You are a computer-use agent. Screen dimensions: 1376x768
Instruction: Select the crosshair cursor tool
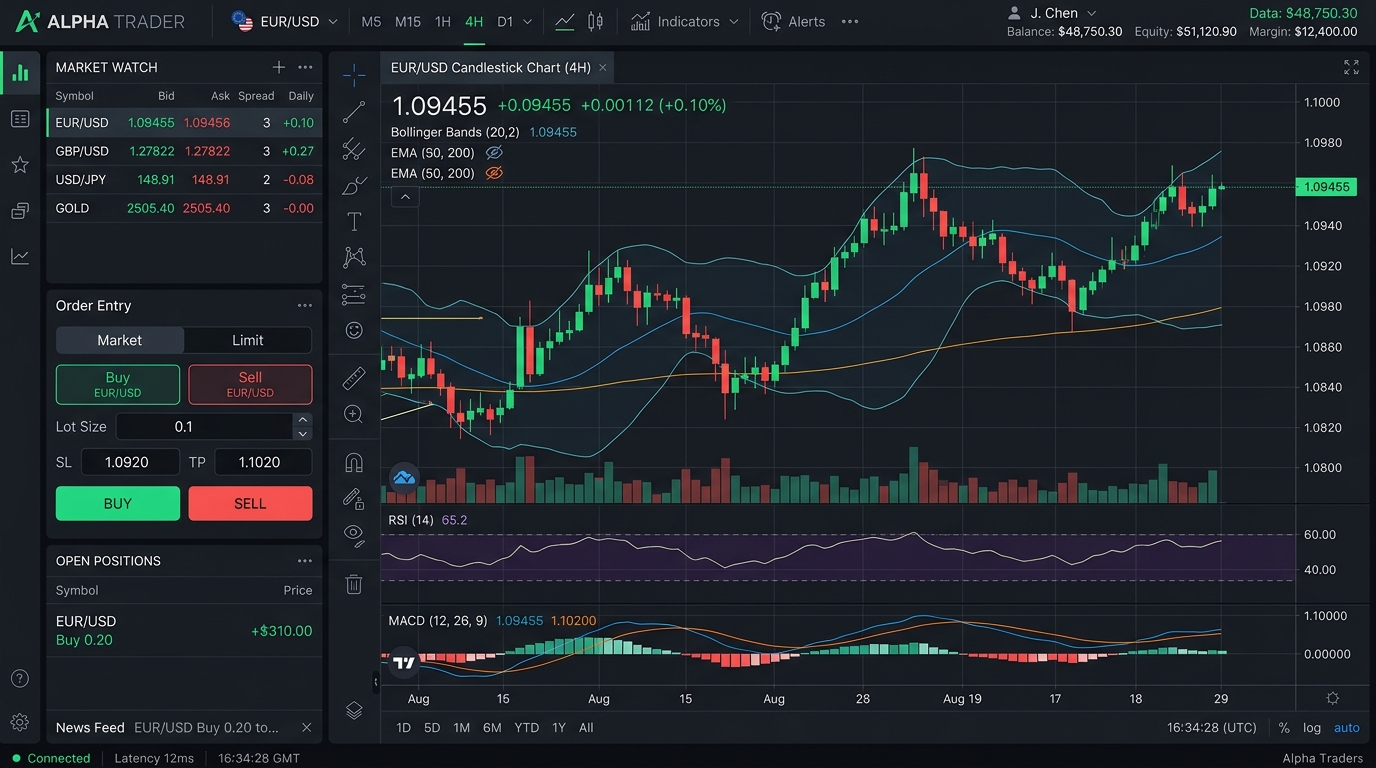pyautogui.click(x=354, y=74)
